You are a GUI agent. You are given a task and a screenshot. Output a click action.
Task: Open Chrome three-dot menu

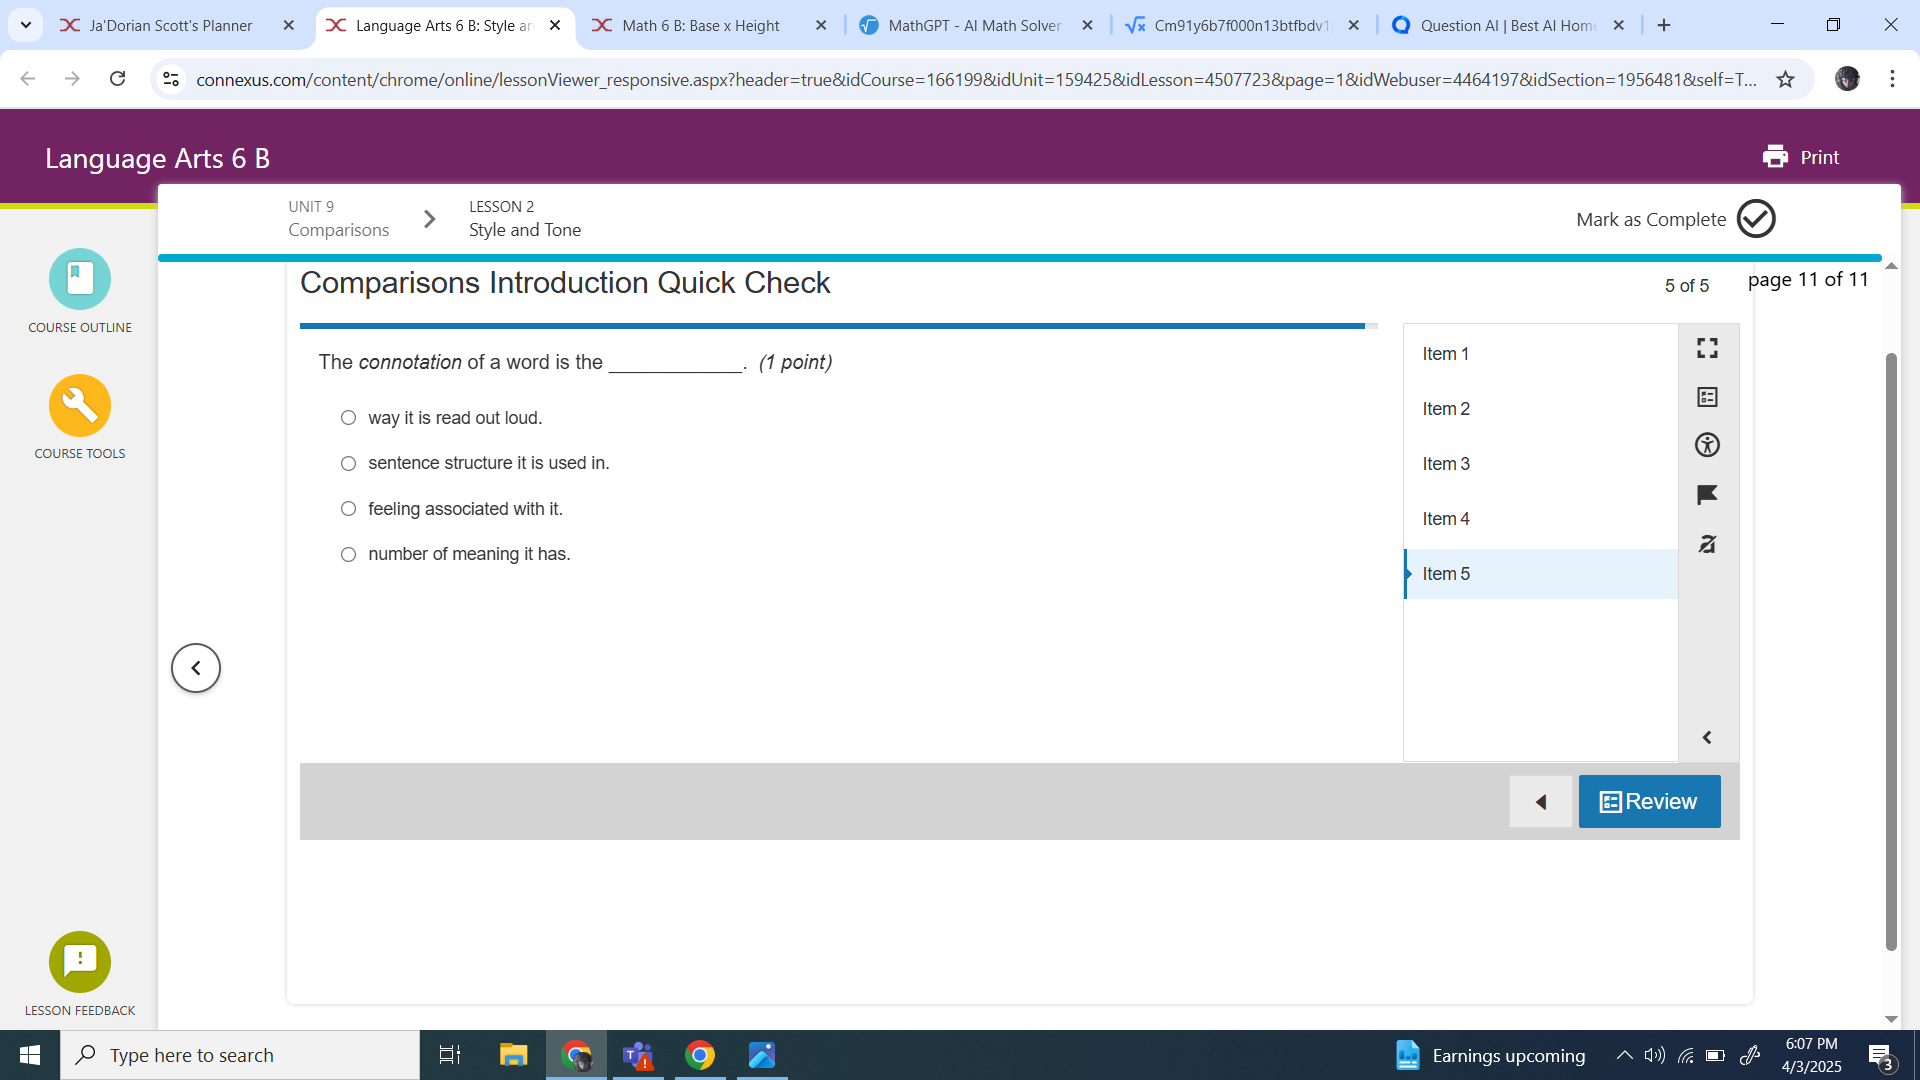[1892, 79]
